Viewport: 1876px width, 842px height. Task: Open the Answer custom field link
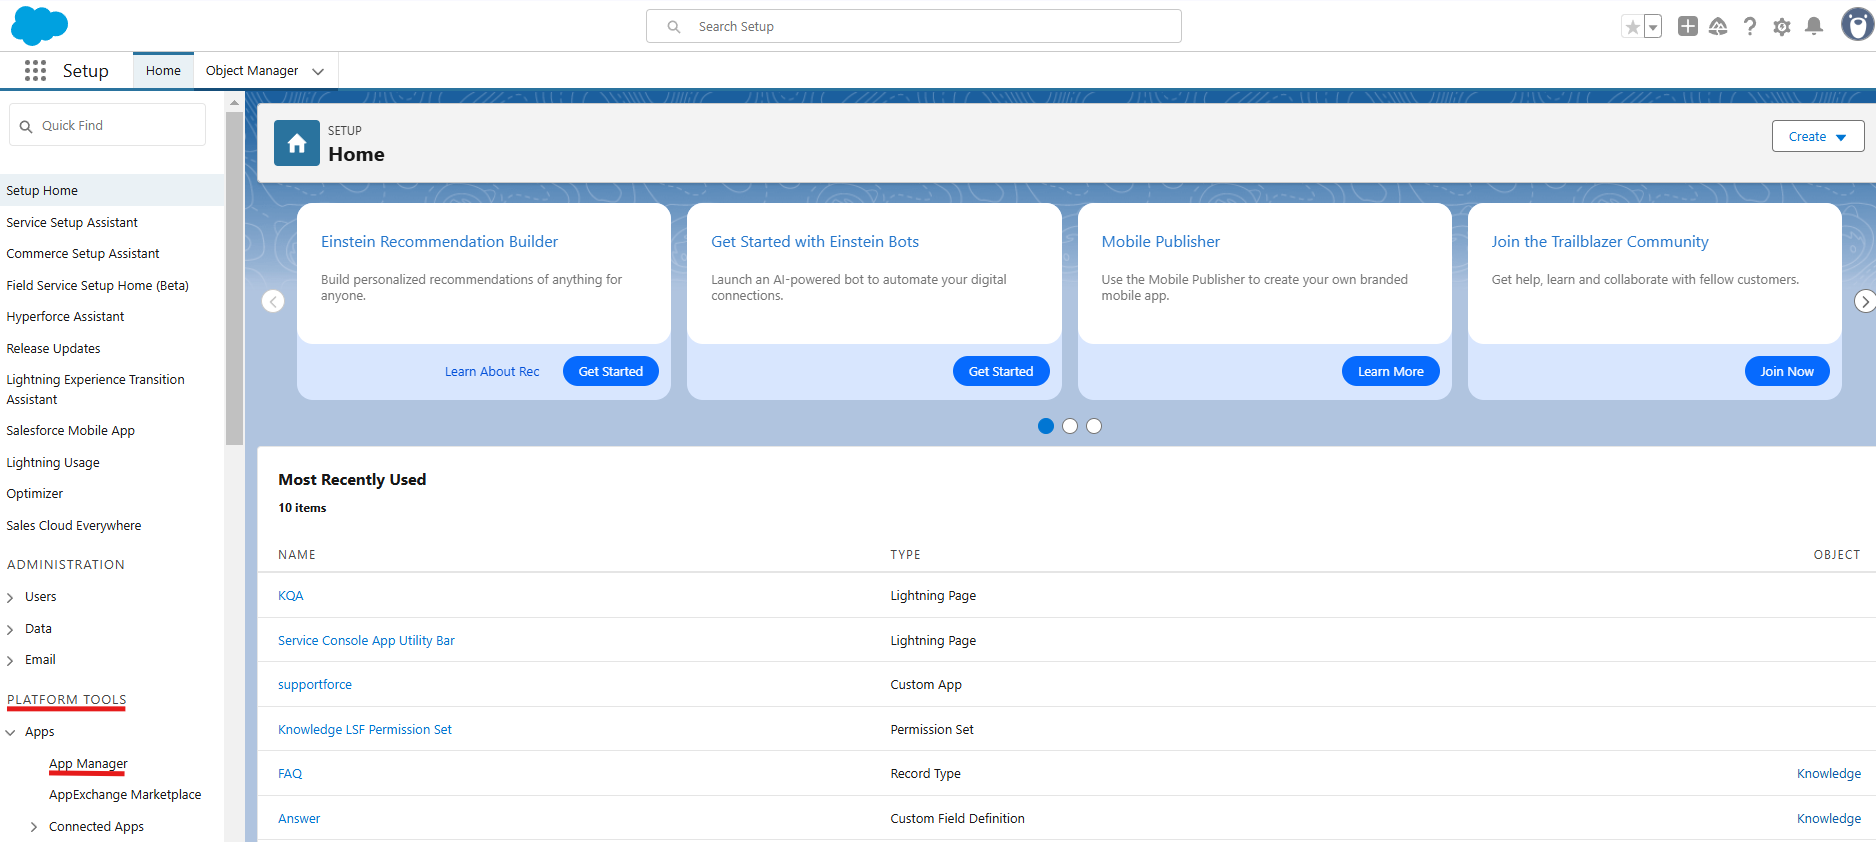(299, 819)
